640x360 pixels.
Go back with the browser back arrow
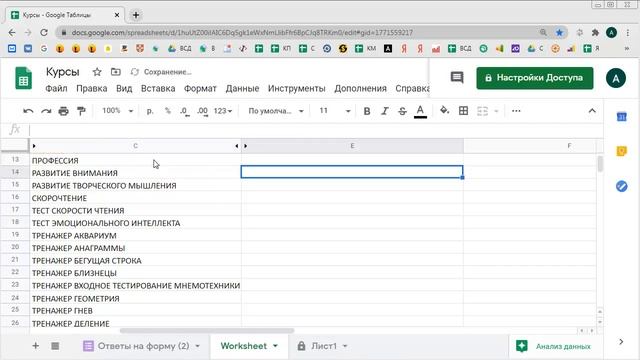pyautogui.click(x=12, y=32)
